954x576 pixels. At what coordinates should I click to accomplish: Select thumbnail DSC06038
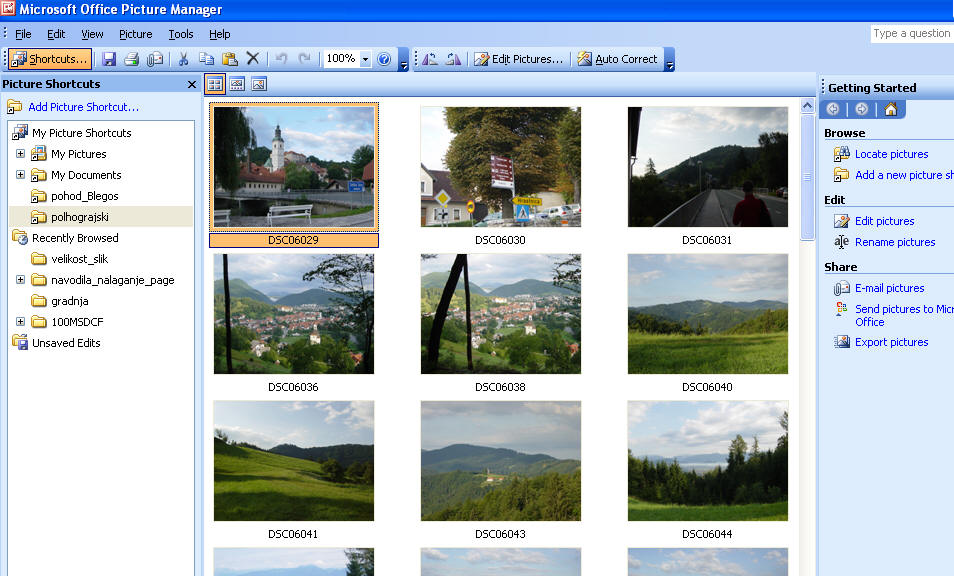click(501, 314)
